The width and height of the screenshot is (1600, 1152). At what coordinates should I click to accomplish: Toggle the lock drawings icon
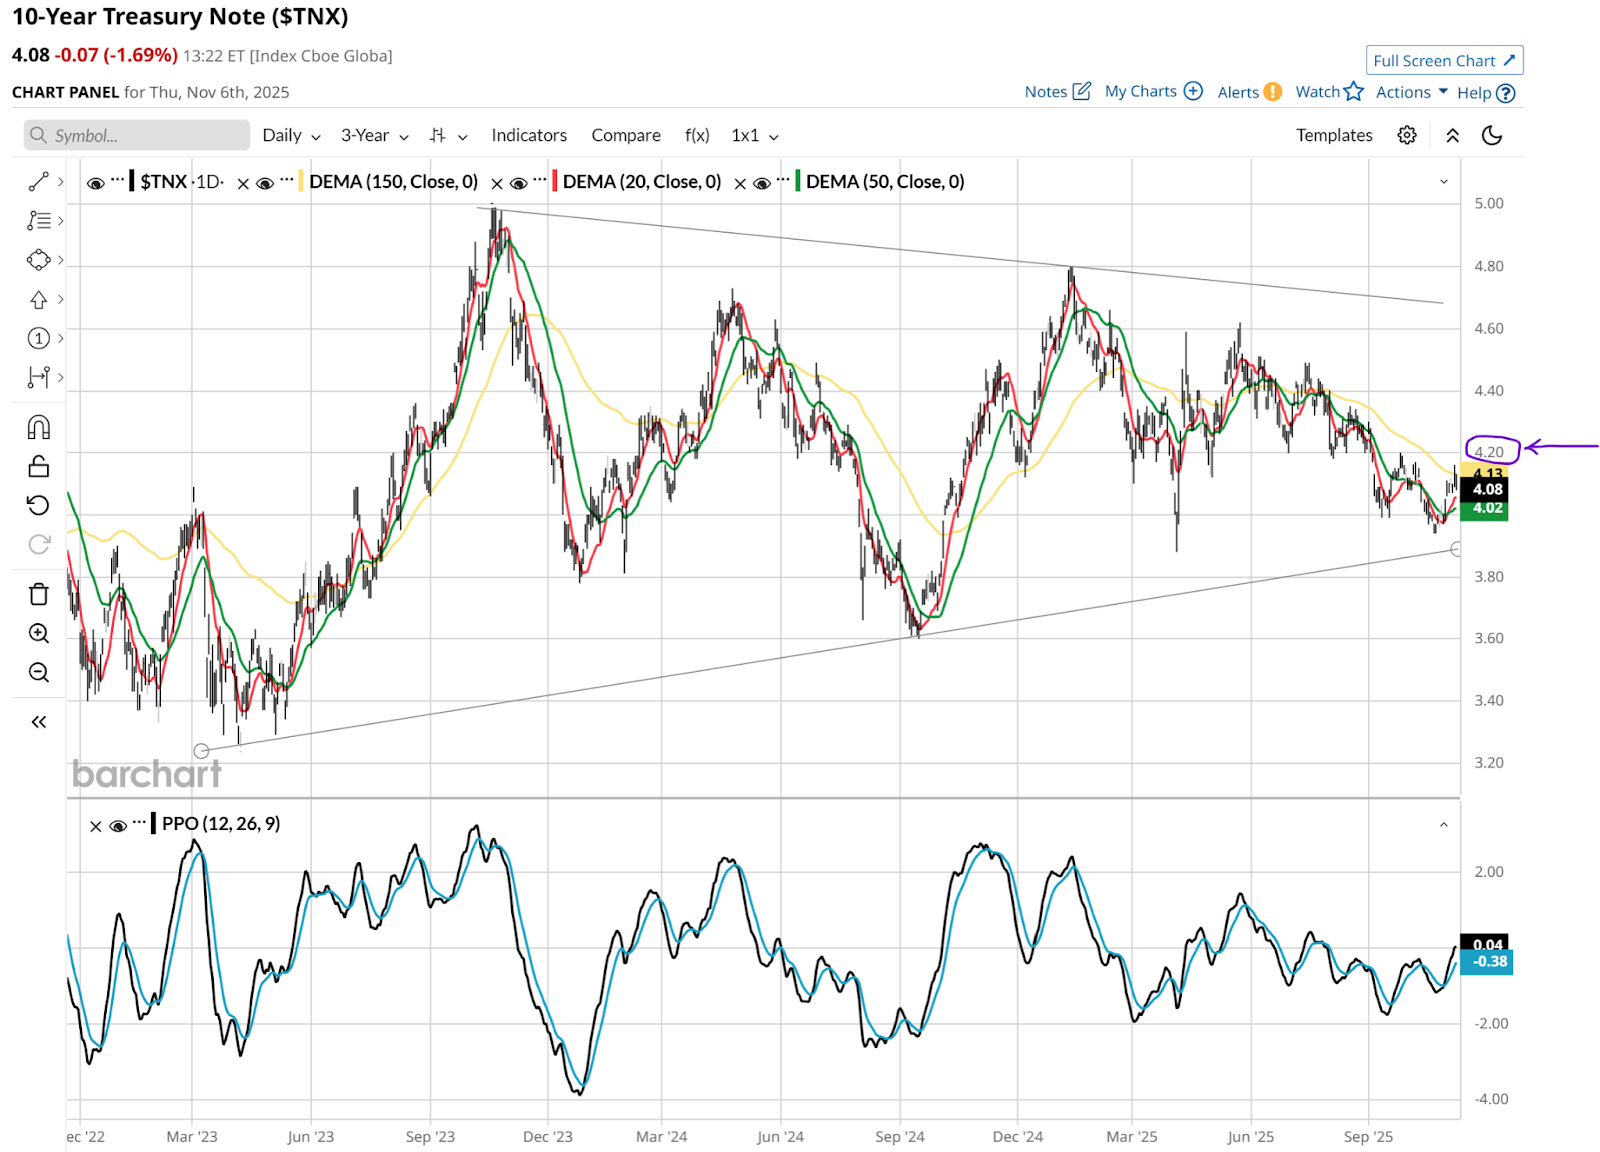[38, 467]
